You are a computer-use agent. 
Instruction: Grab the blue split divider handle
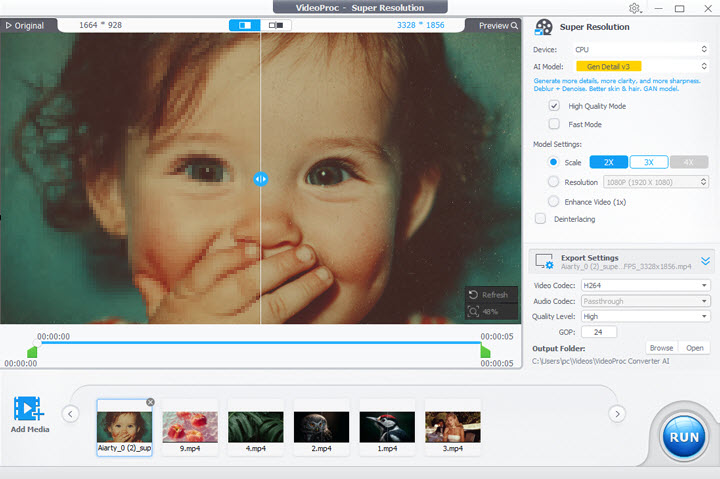[x=260, y=179]
